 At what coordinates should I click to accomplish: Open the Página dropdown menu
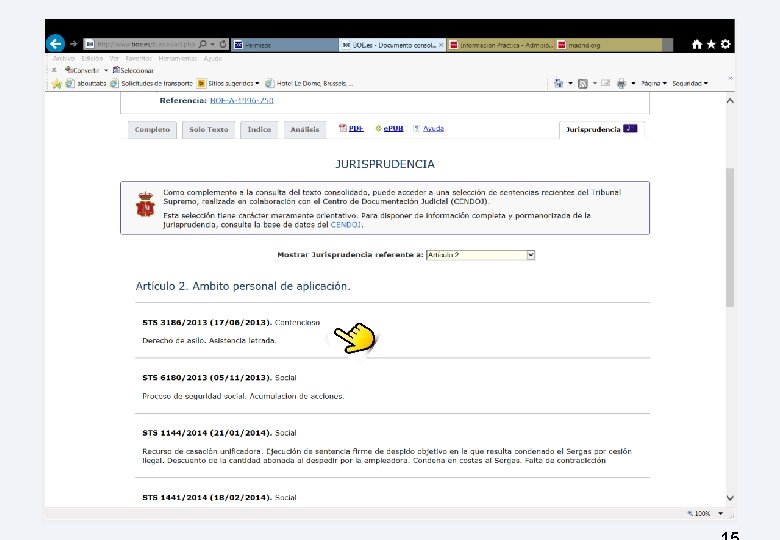coord(654,83)
